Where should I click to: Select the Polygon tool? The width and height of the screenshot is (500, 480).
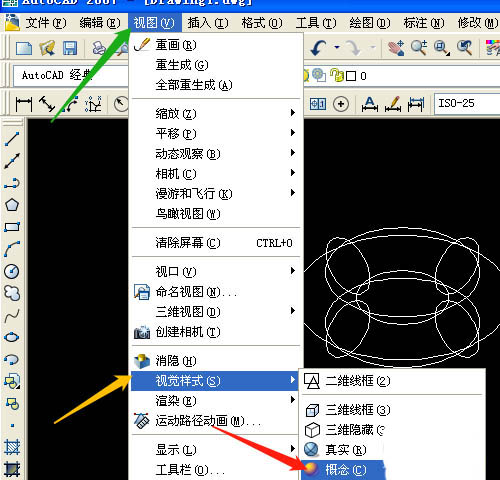(12, 205)
